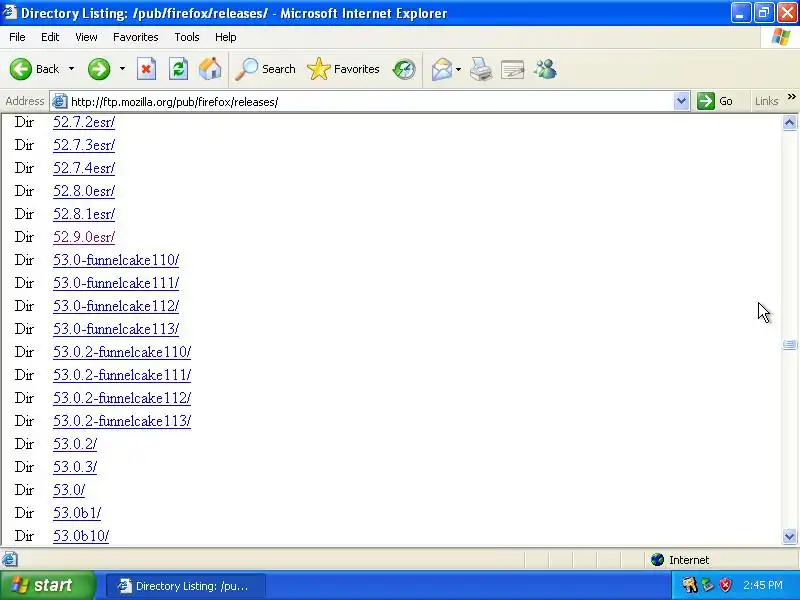Screen dimensions: 800x600
Task: Open the Favorites star pane
Action: coord(343,69)
